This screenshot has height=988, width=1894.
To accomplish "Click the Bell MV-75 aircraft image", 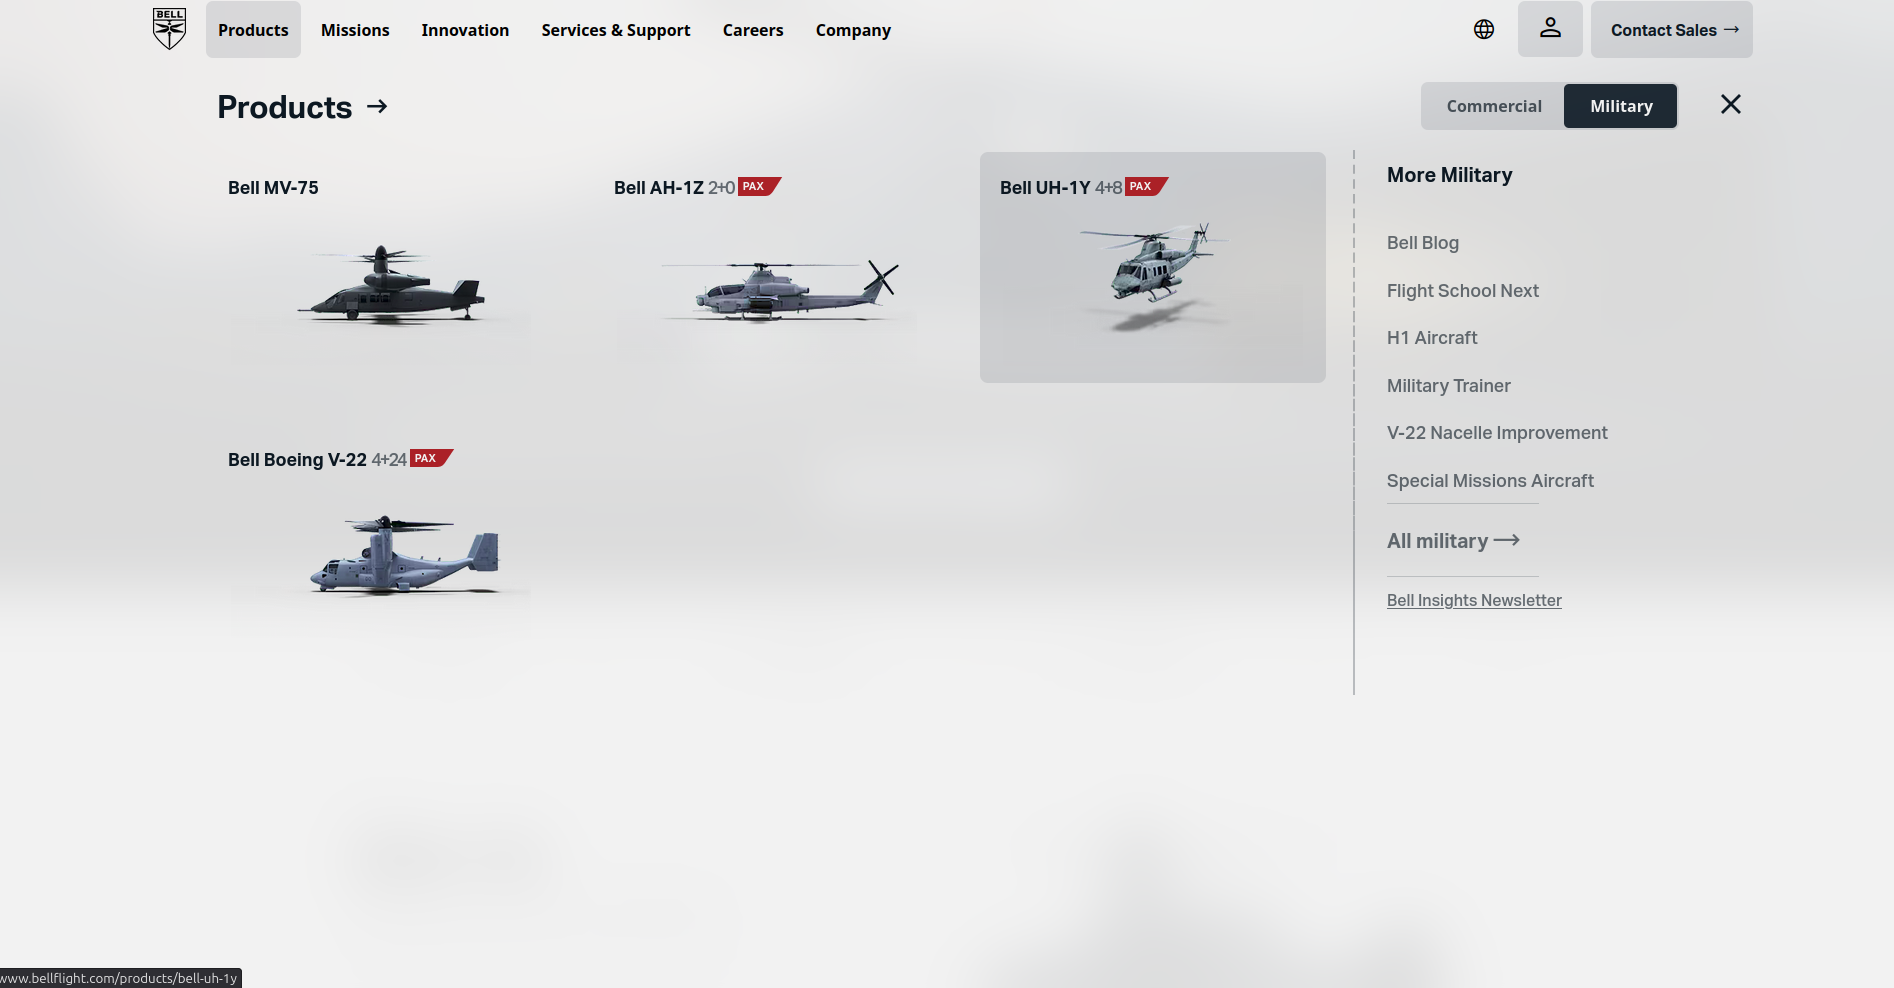I will click(x=392, y=285).
